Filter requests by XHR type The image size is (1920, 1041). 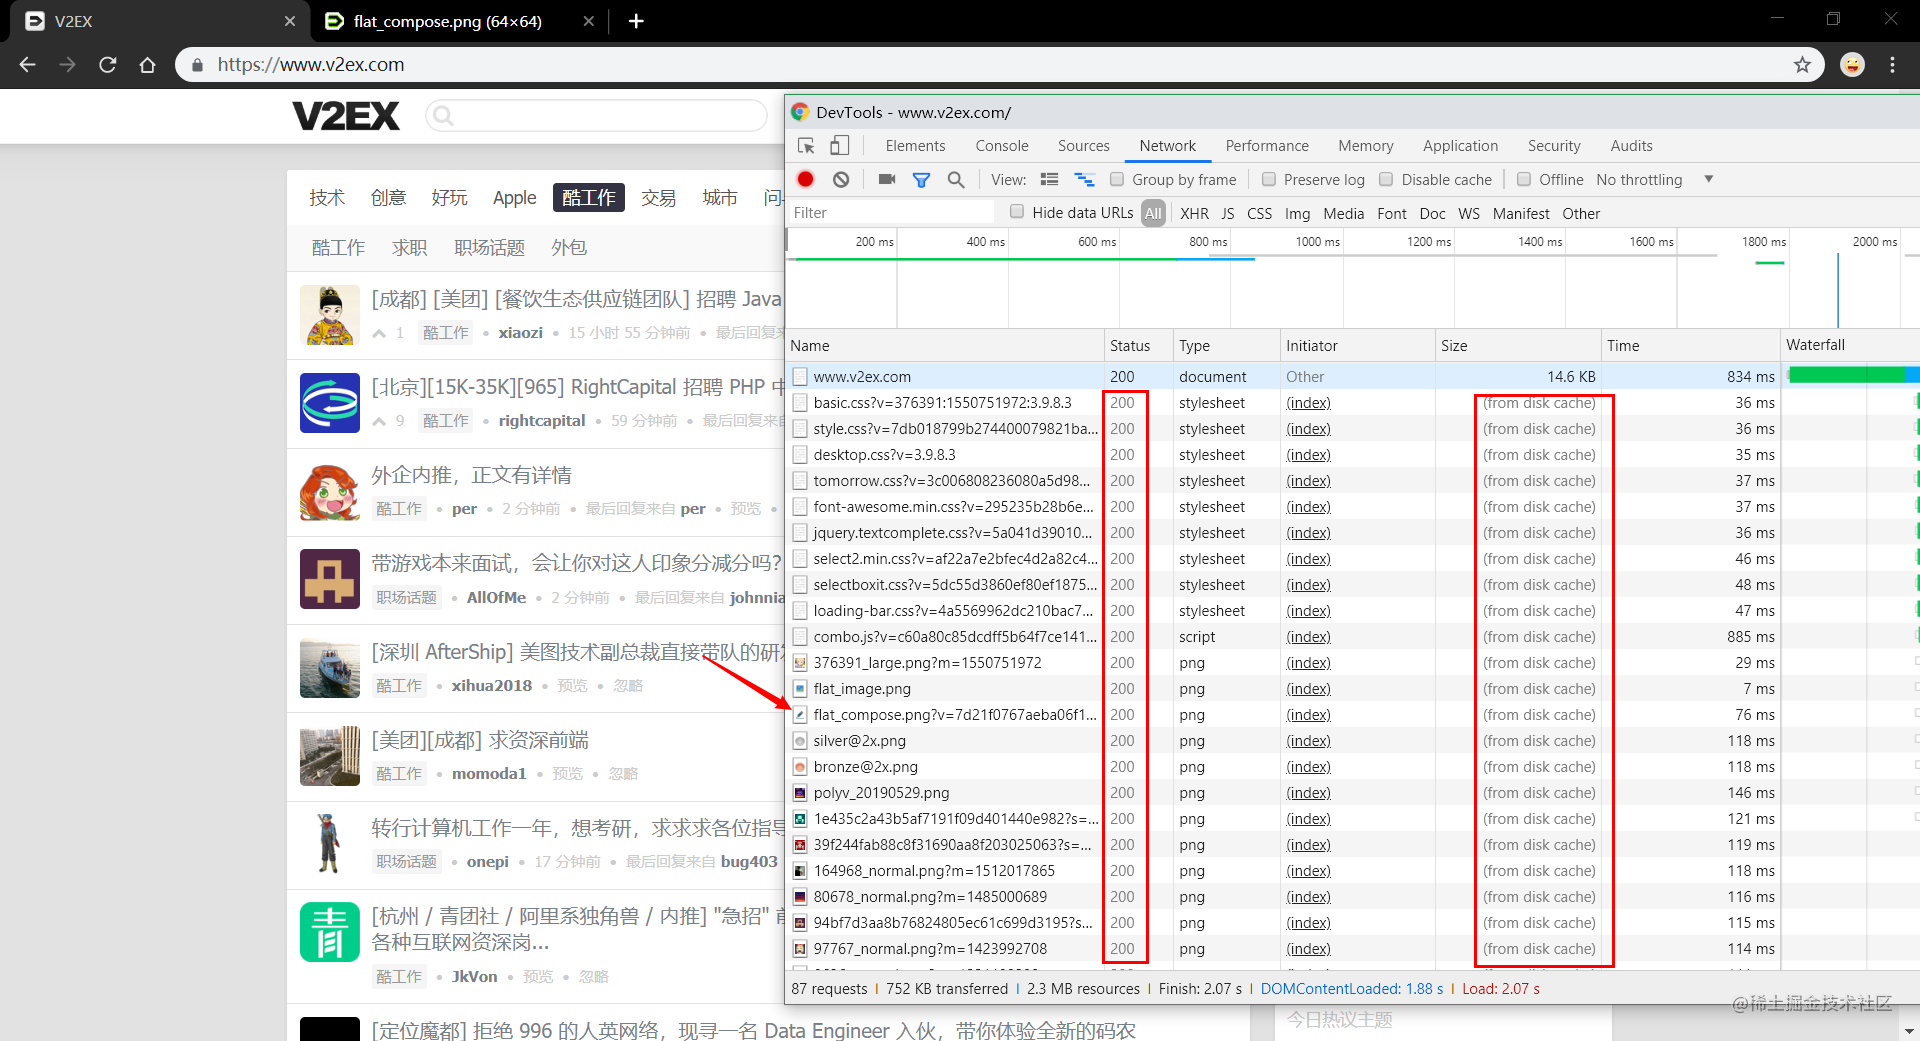[x=1194, y=214]
